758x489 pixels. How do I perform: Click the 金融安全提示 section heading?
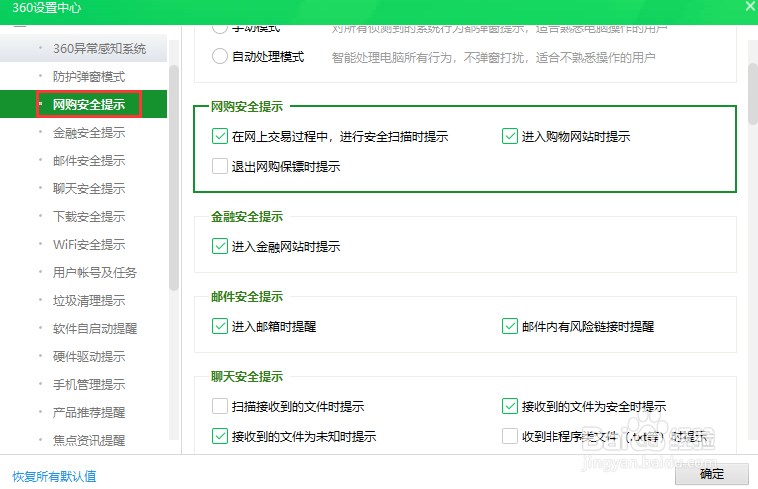[247, 217]
